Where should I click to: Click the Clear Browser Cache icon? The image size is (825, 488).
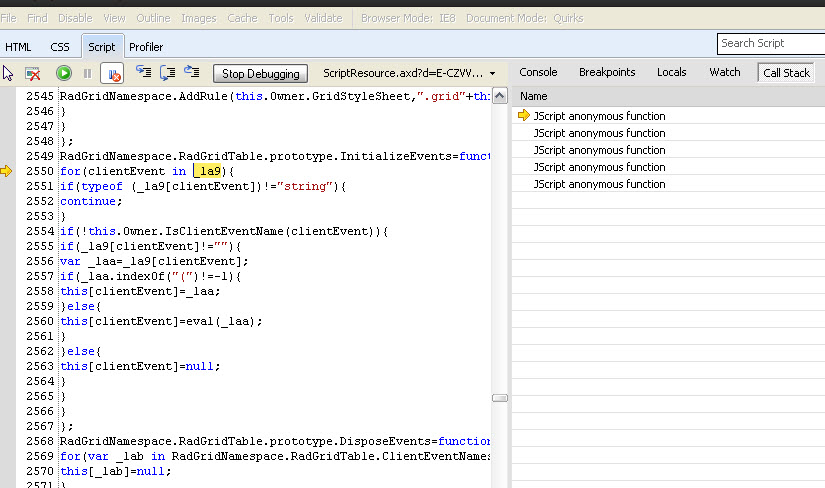coord(33,73)
